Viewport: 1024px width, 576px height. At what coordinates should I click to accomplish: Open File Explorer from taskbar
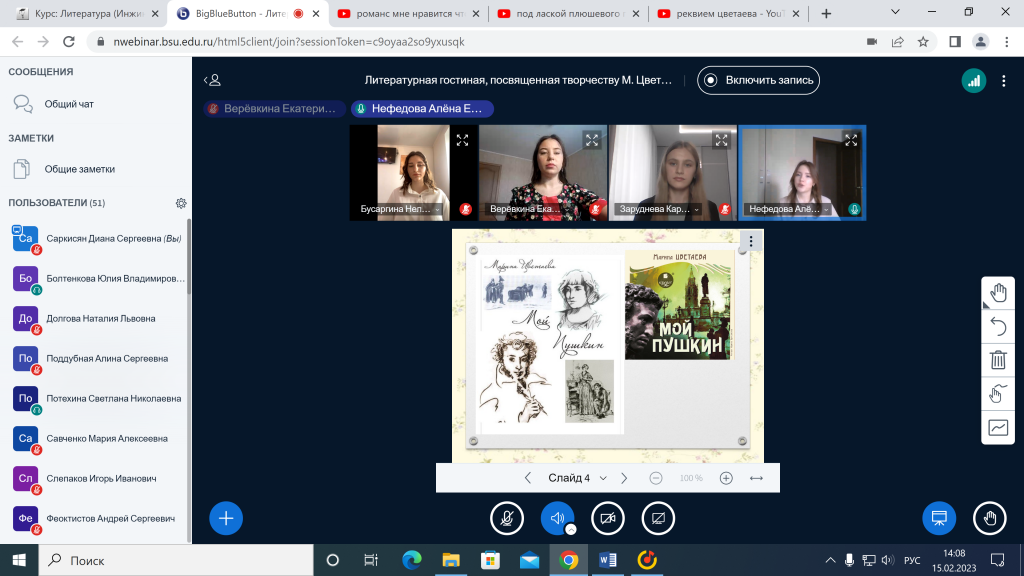tap(451, 560)
